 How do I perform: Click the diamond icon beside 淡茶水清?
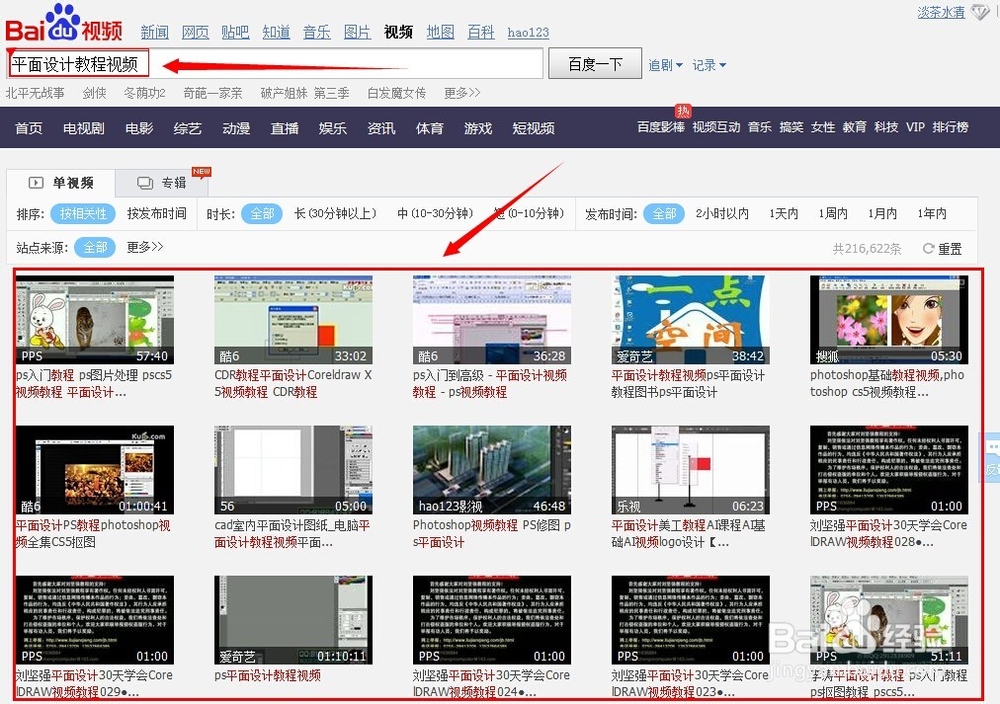point(980,11)
